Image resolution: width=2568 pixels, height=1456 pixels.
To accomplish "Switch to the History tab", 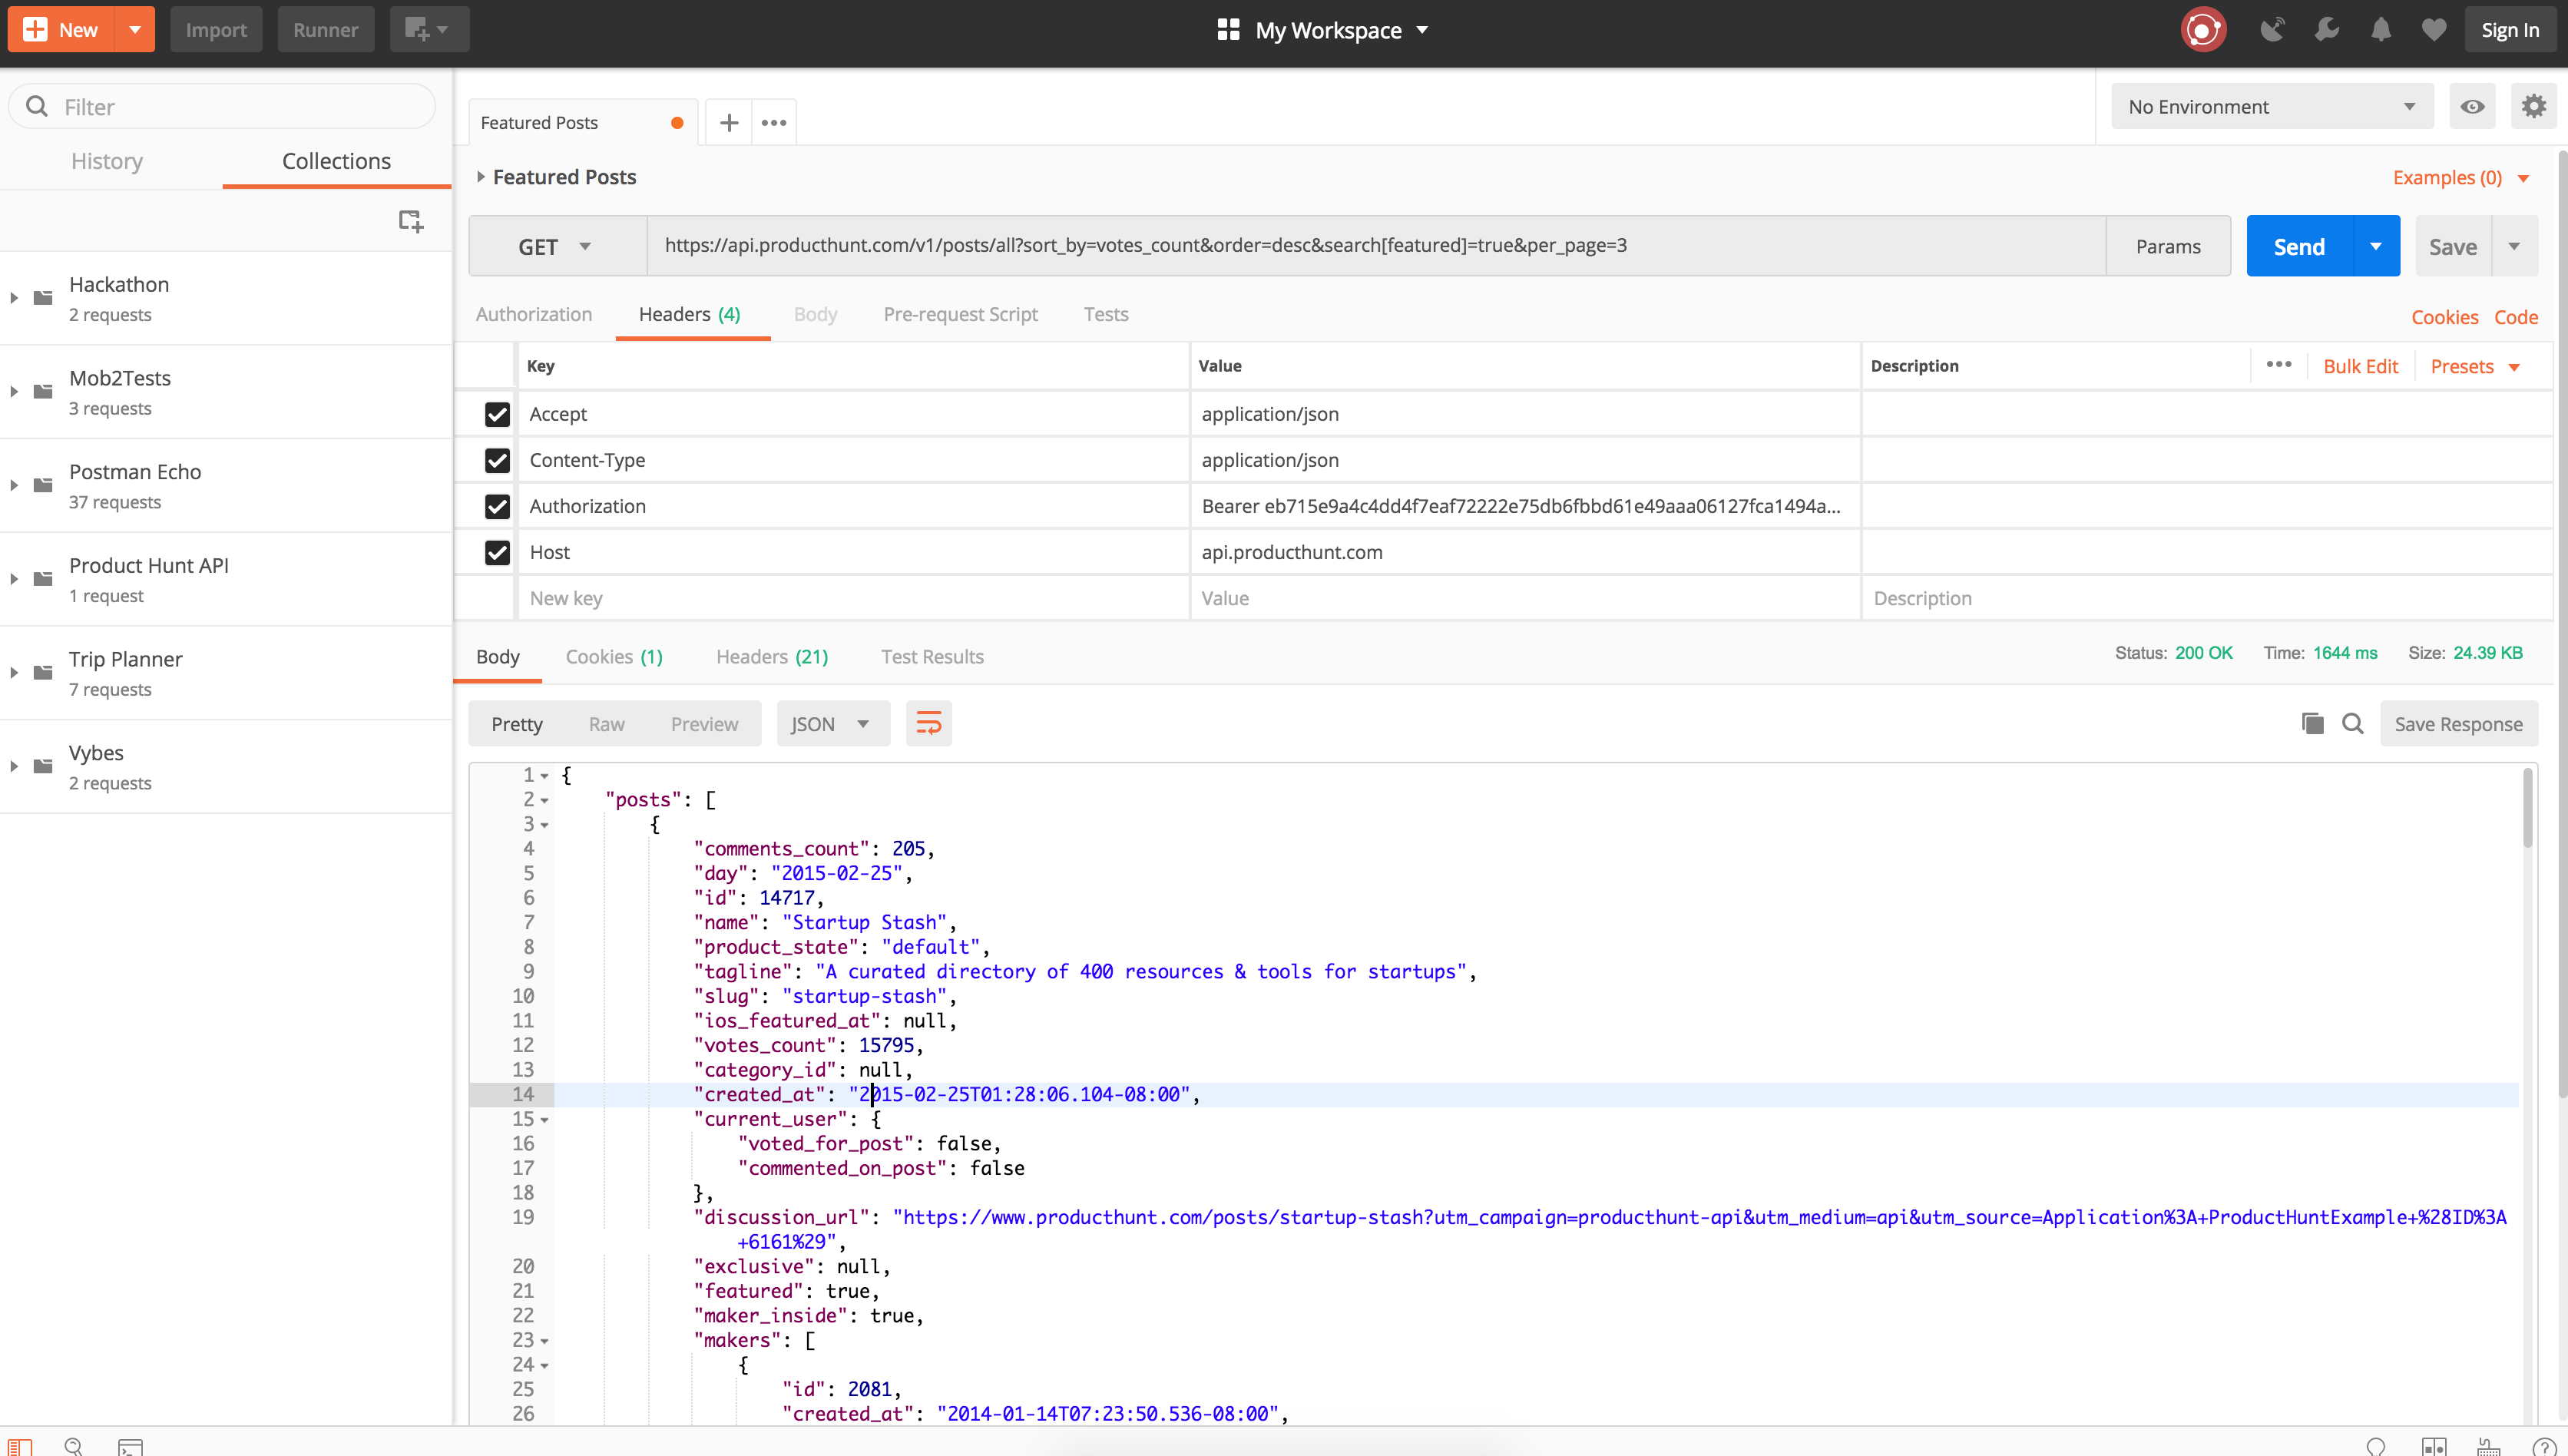I will 107,161.
